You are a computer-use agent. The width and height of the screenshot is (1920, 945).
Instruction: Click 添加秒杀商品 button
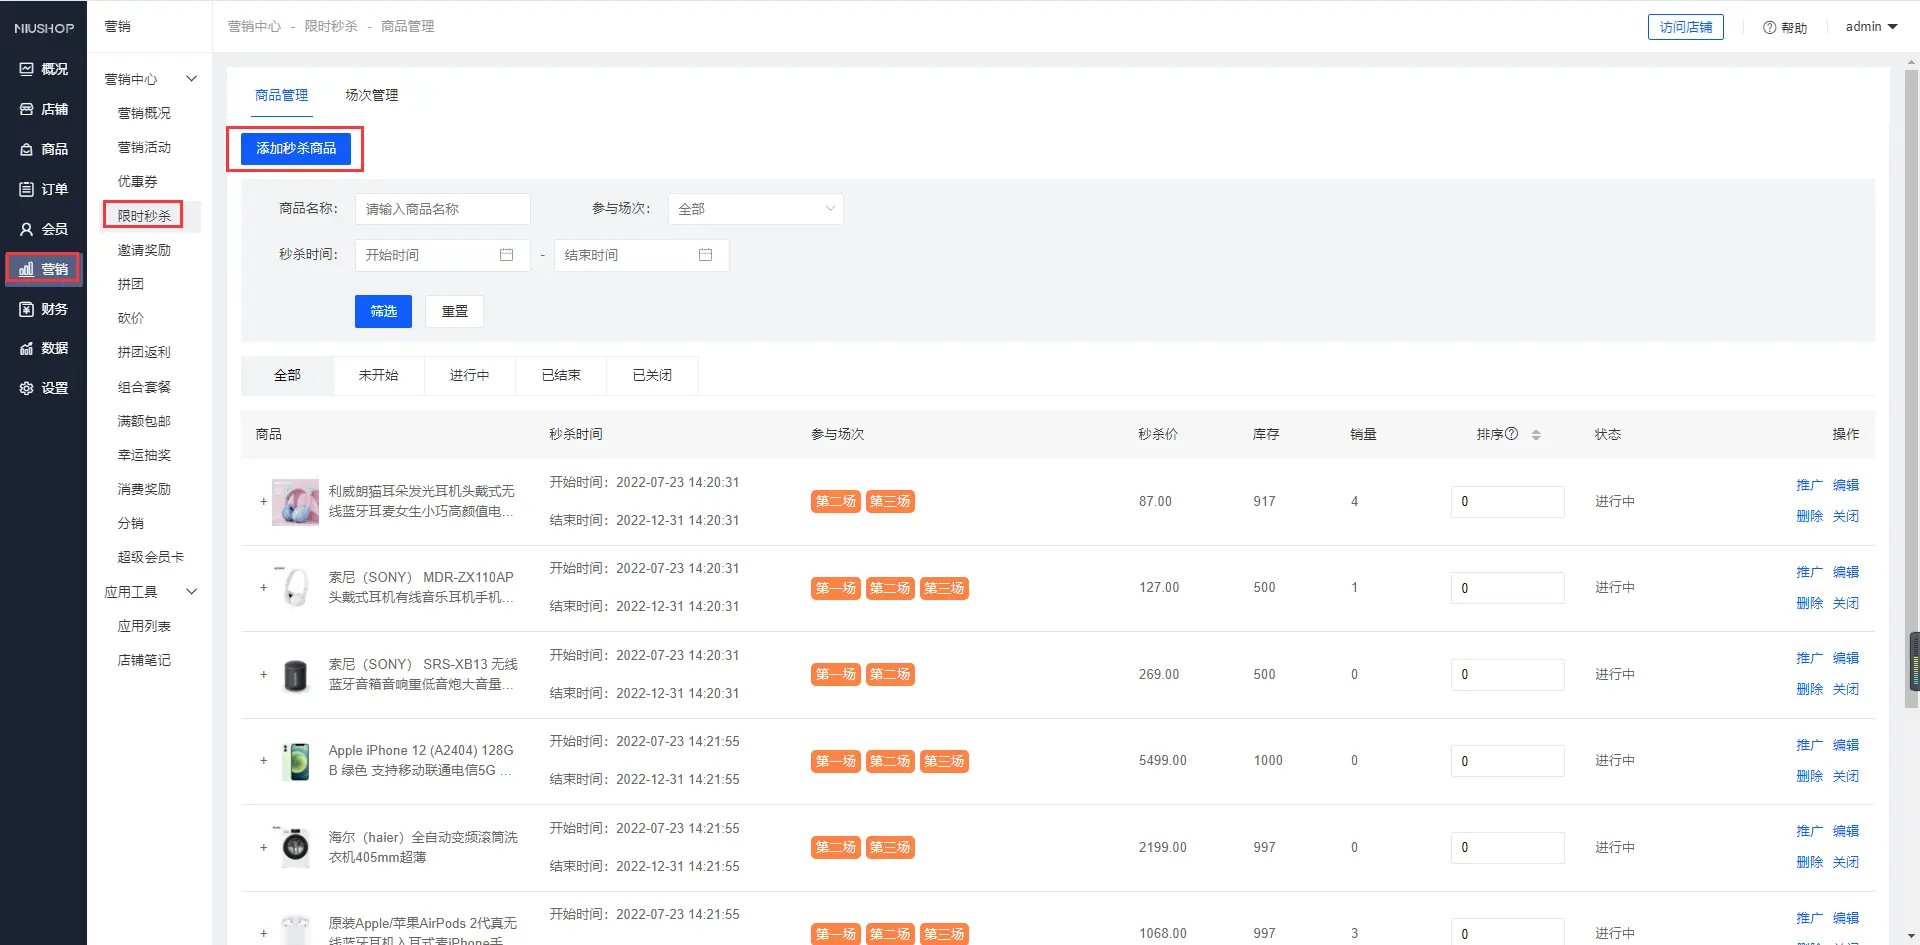coord(295,148)
